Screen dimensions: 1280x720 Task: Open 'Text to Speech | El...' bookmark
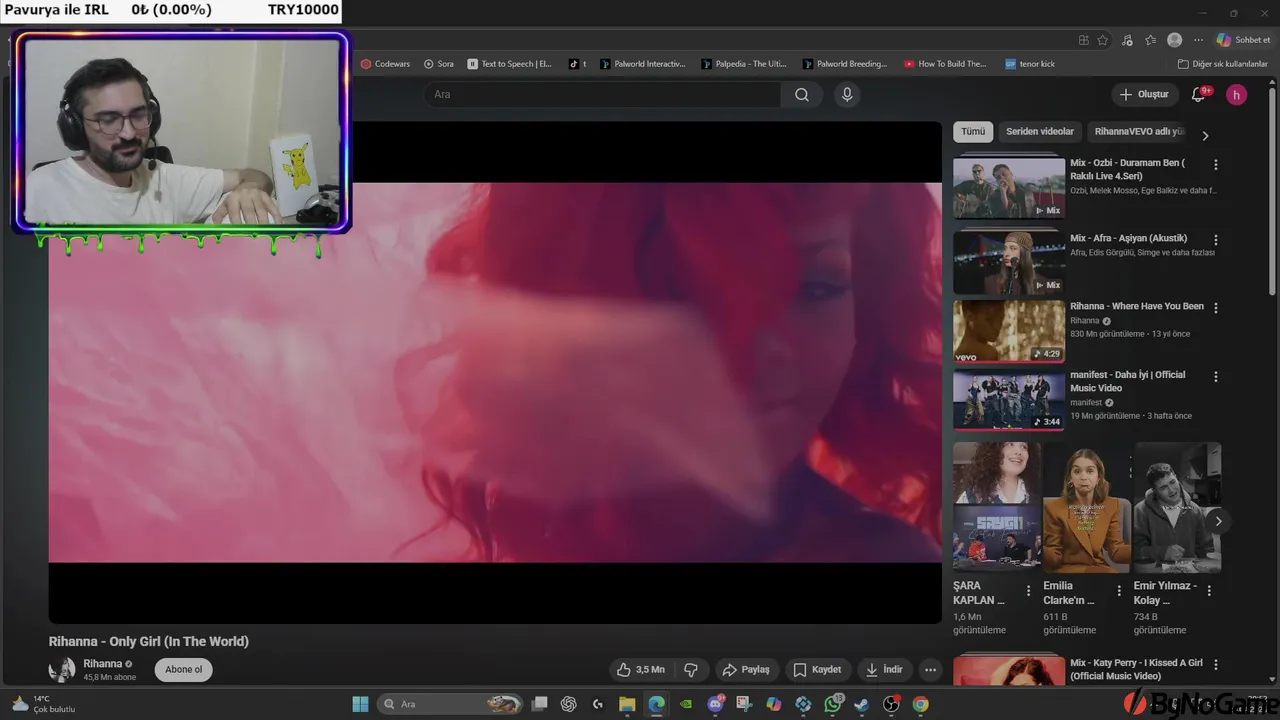point(510,64)
